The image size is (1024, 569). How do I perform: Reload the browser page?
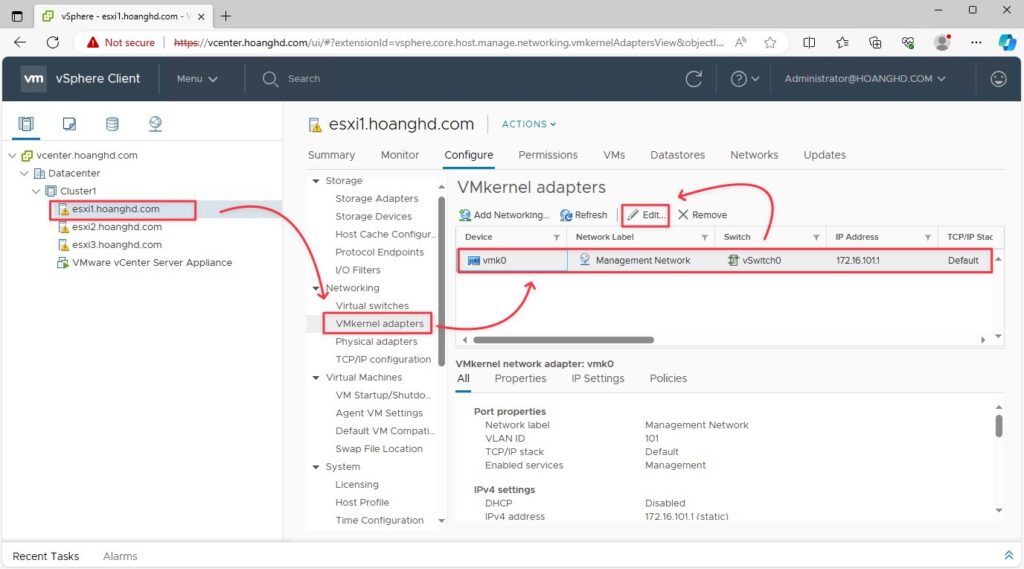click(53, 42)
